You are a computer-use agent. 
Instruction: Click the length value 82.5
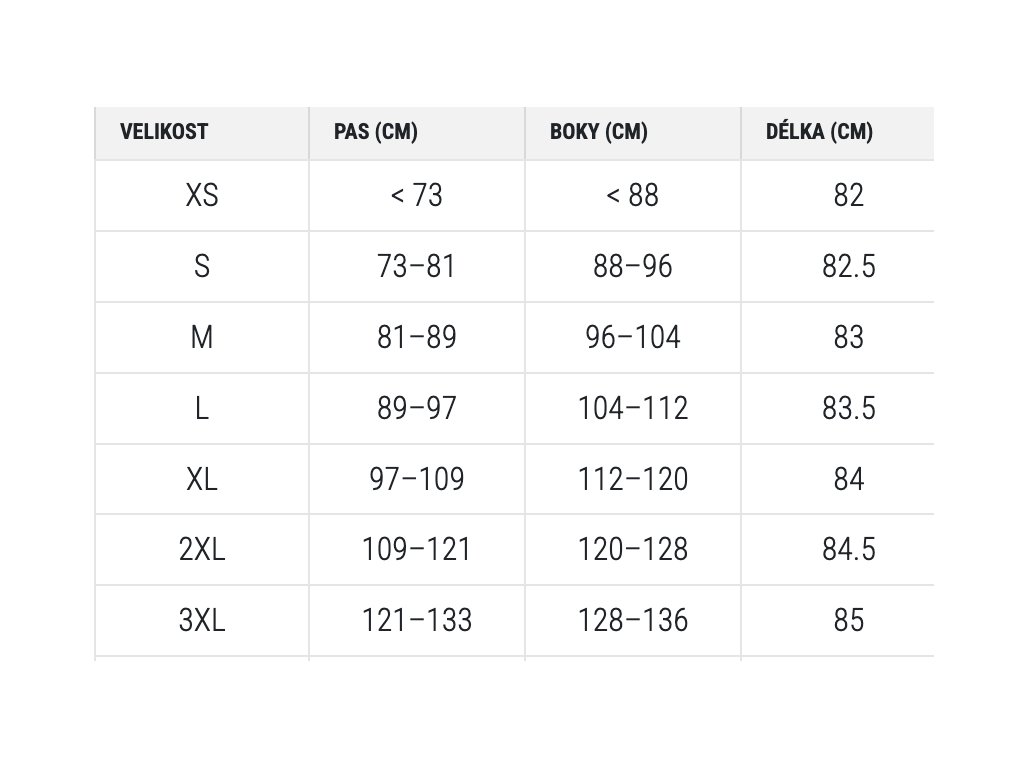pos(849,266)
